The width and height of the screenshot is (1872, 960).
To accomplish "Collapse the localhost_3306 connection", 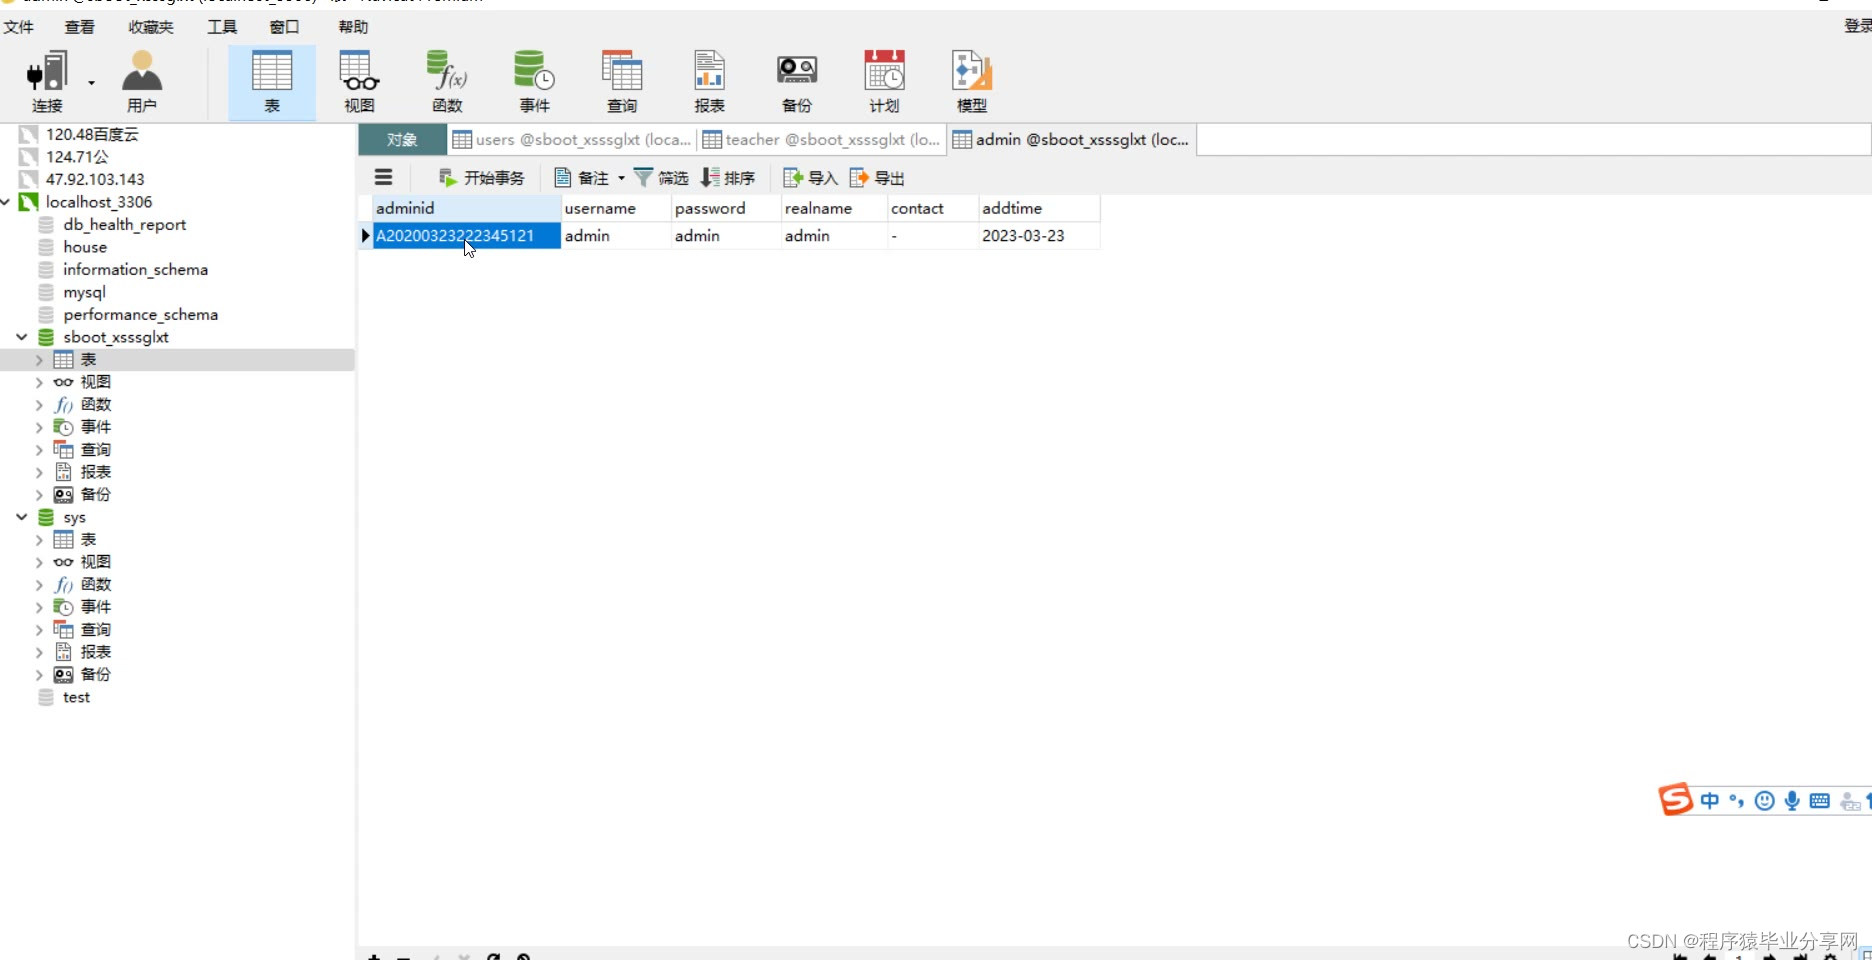I will 6,202.
